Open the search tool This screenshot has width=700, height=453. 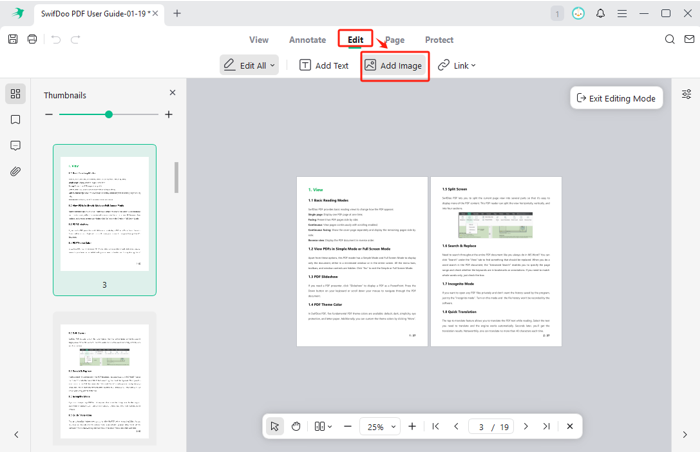click(670, 39)
